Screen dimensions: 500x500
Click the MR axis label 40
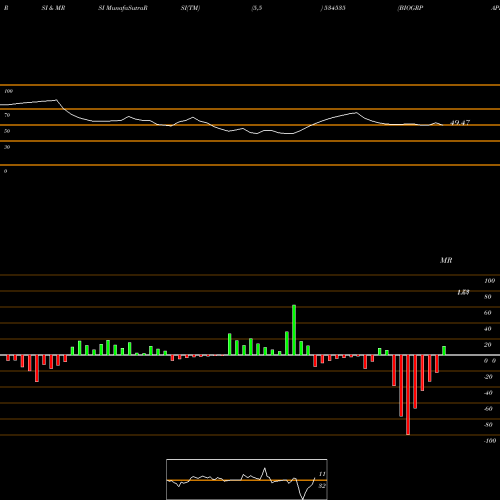click(488, 329)
